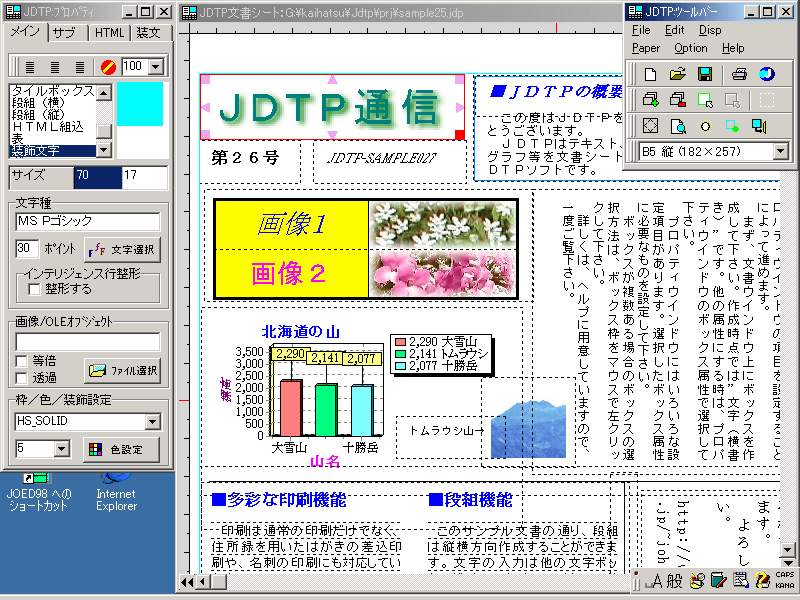
Task: Open the Internet Explorer desktop shortcut
Action: click(x=116, y=493)
